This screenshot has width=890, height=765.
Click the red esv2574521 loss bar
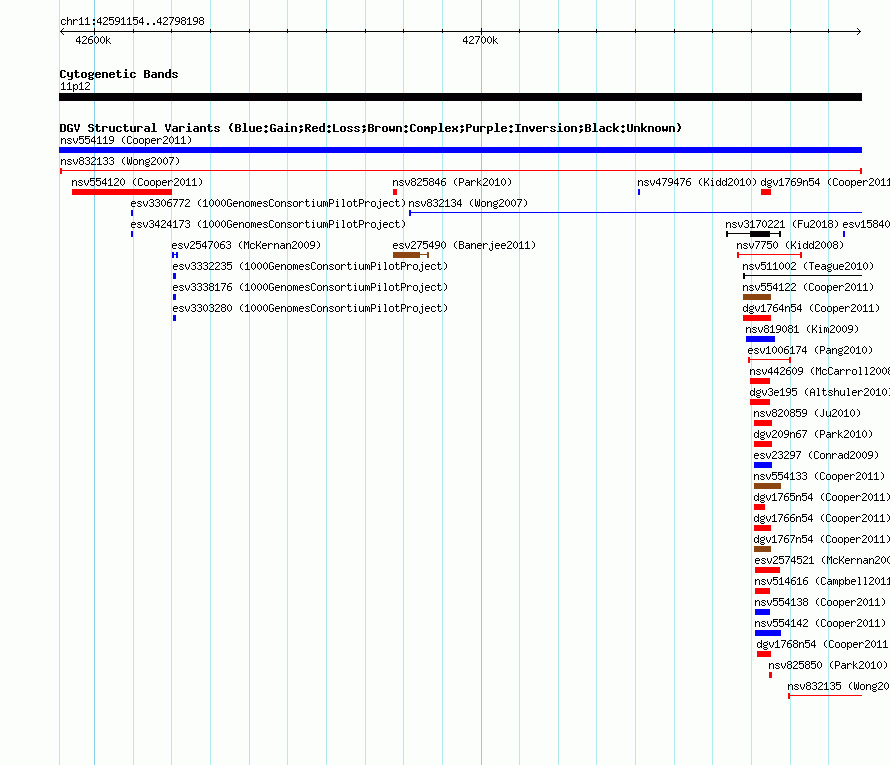[x=767, y=570]
